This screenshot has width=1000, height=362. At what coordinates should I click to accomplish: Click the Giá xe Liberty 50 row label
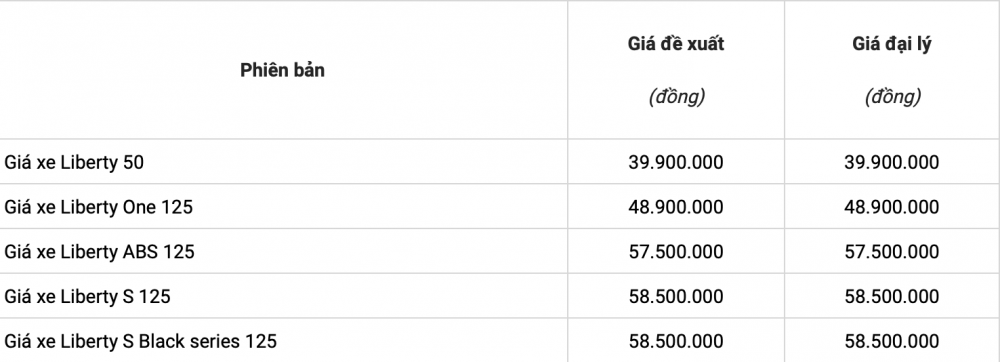pos(74,163)
